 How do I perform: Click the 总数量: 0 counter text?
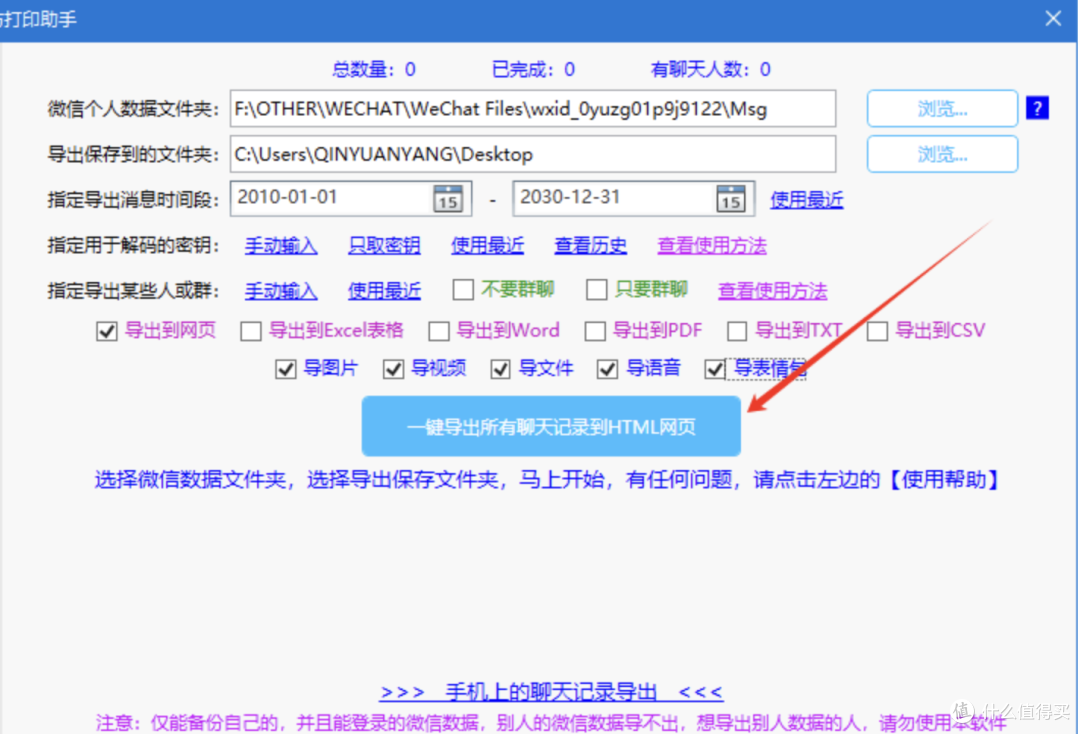click(x=374, y=69)
